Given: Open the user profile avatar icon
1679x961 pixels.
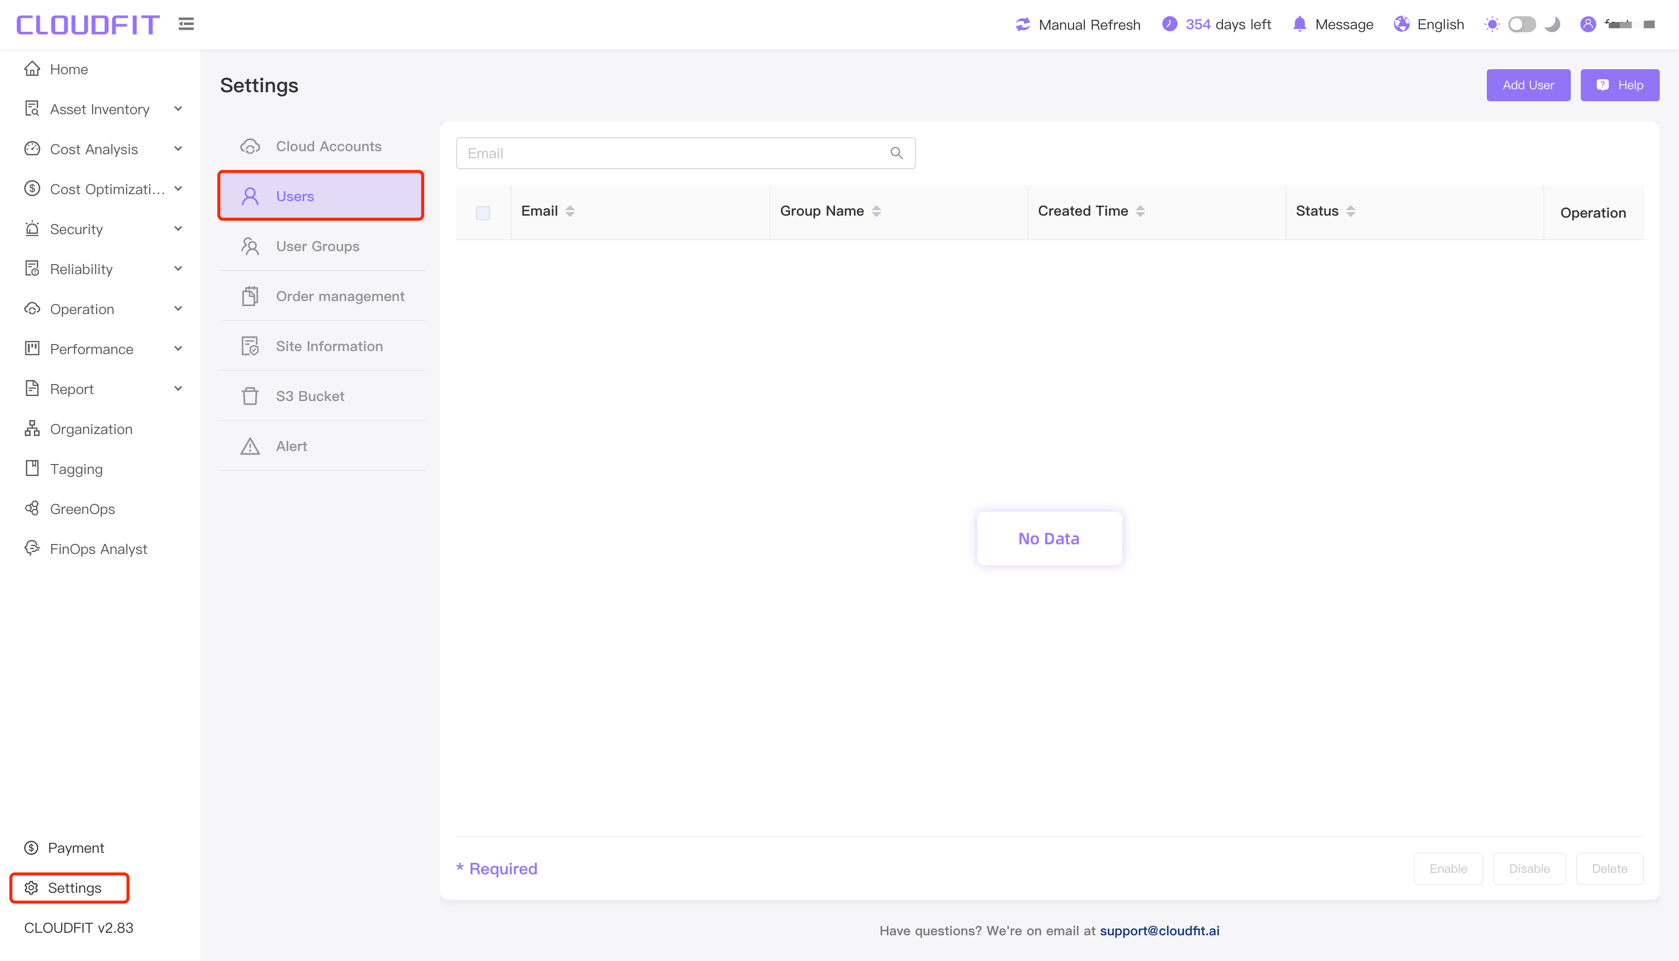Looking at the screenshot, I should point(1587,24).
